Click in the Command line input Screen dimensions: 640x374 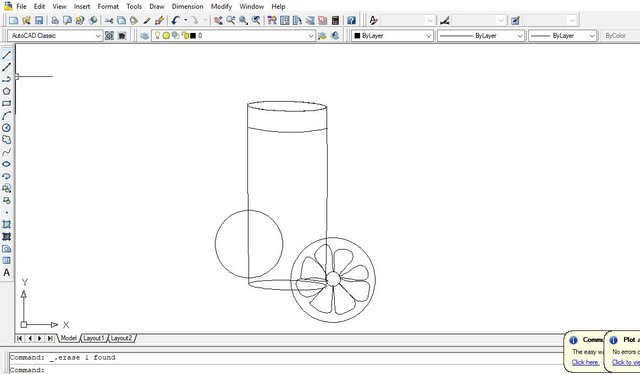[x=286, y=370]
